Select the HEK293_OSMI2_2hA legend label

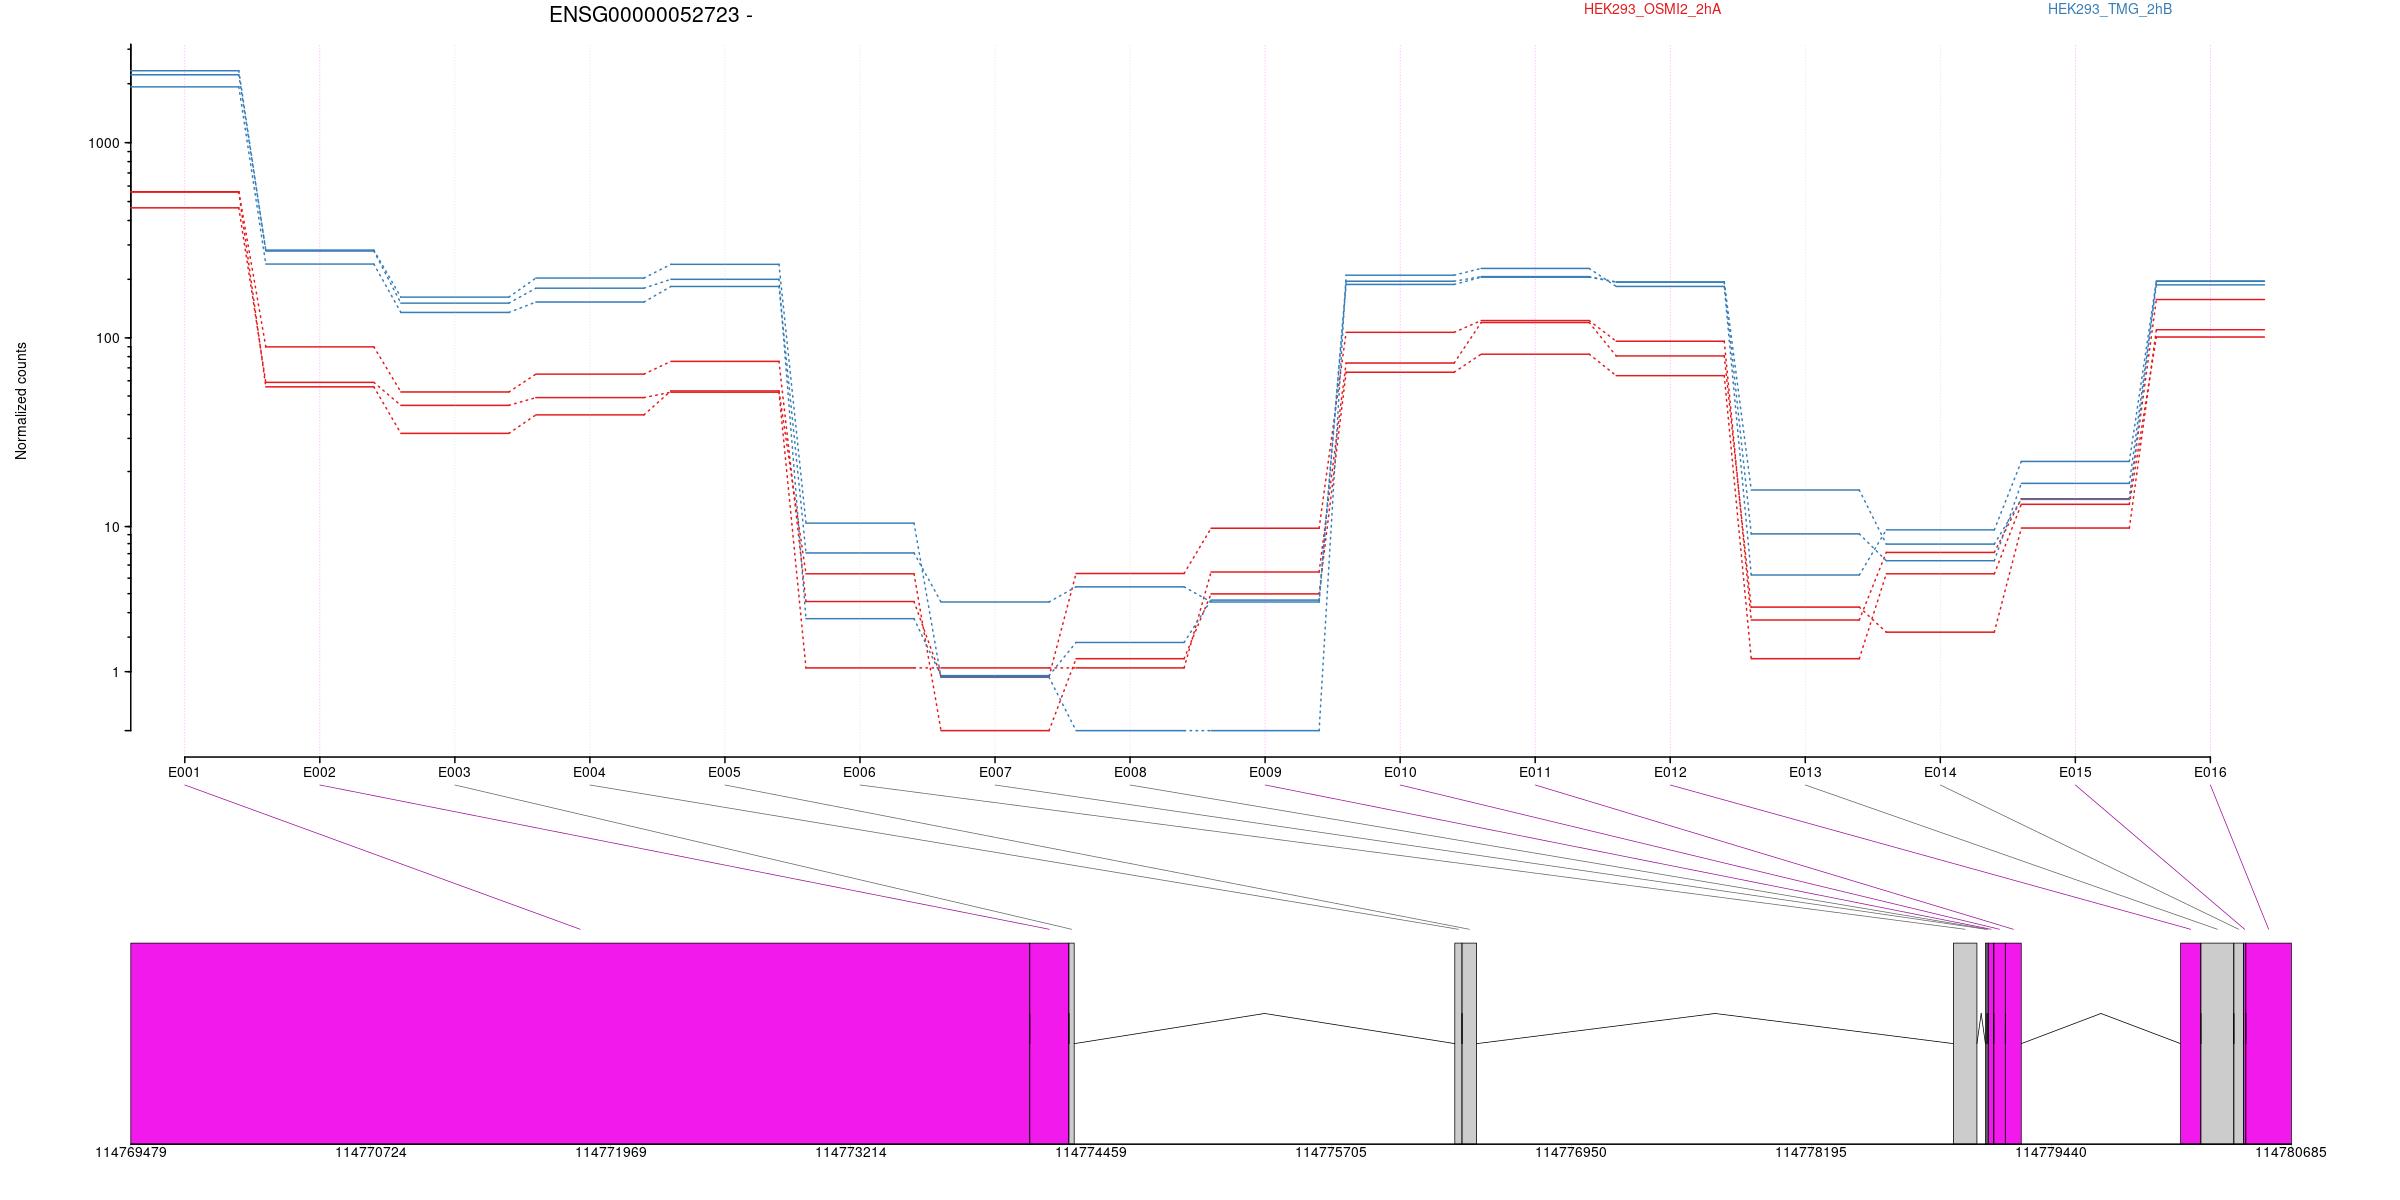[1652, 9]
